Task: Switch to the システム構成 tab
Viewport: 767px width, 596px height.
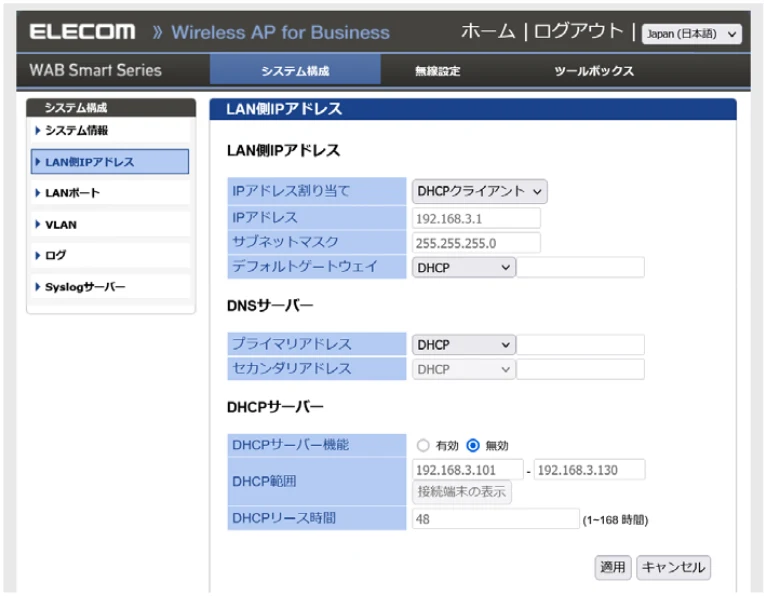Action: tap(295, 70)
